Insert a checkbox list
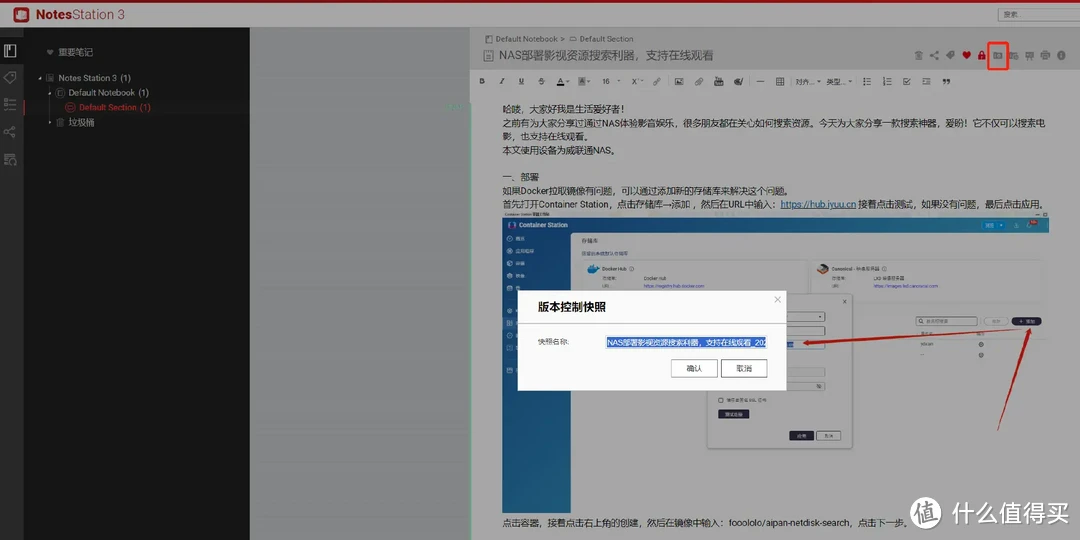 pos(906,81)
